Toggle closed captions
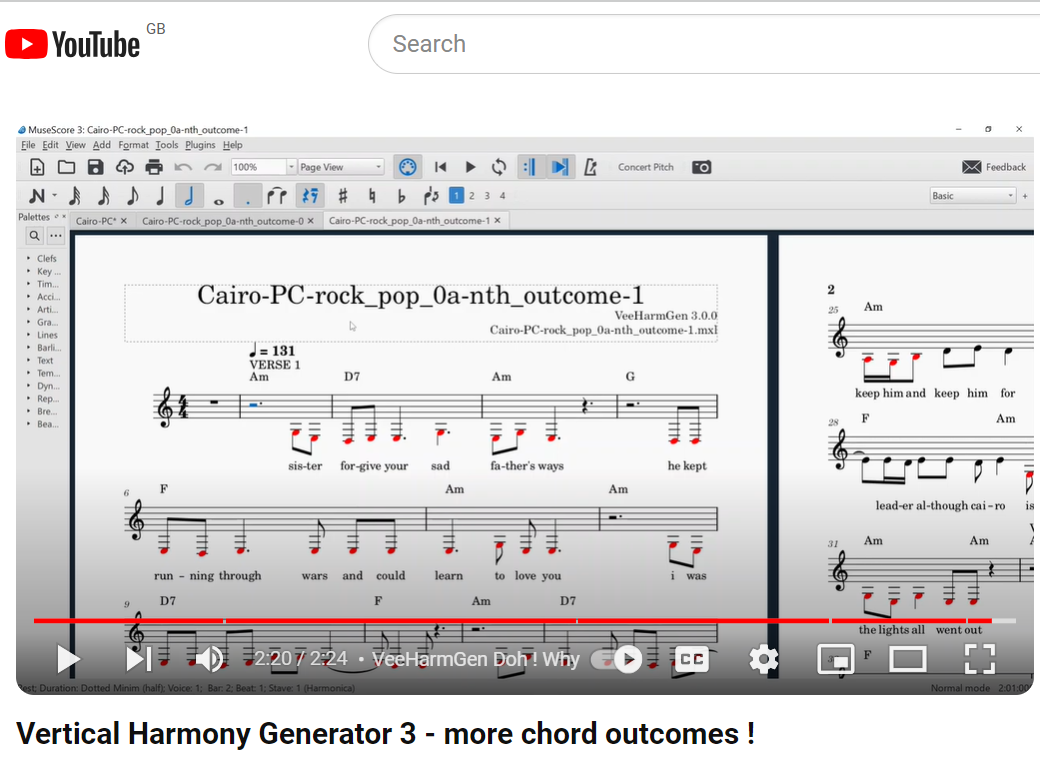Image resolution: width=1040 pixels, height=758 pixels. (x=692, y=659)
